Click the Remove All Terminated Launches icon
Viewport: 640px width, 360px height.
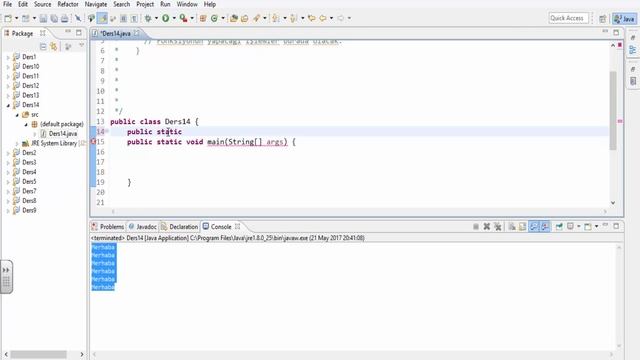pyautogui.click(x=498, y=227)
